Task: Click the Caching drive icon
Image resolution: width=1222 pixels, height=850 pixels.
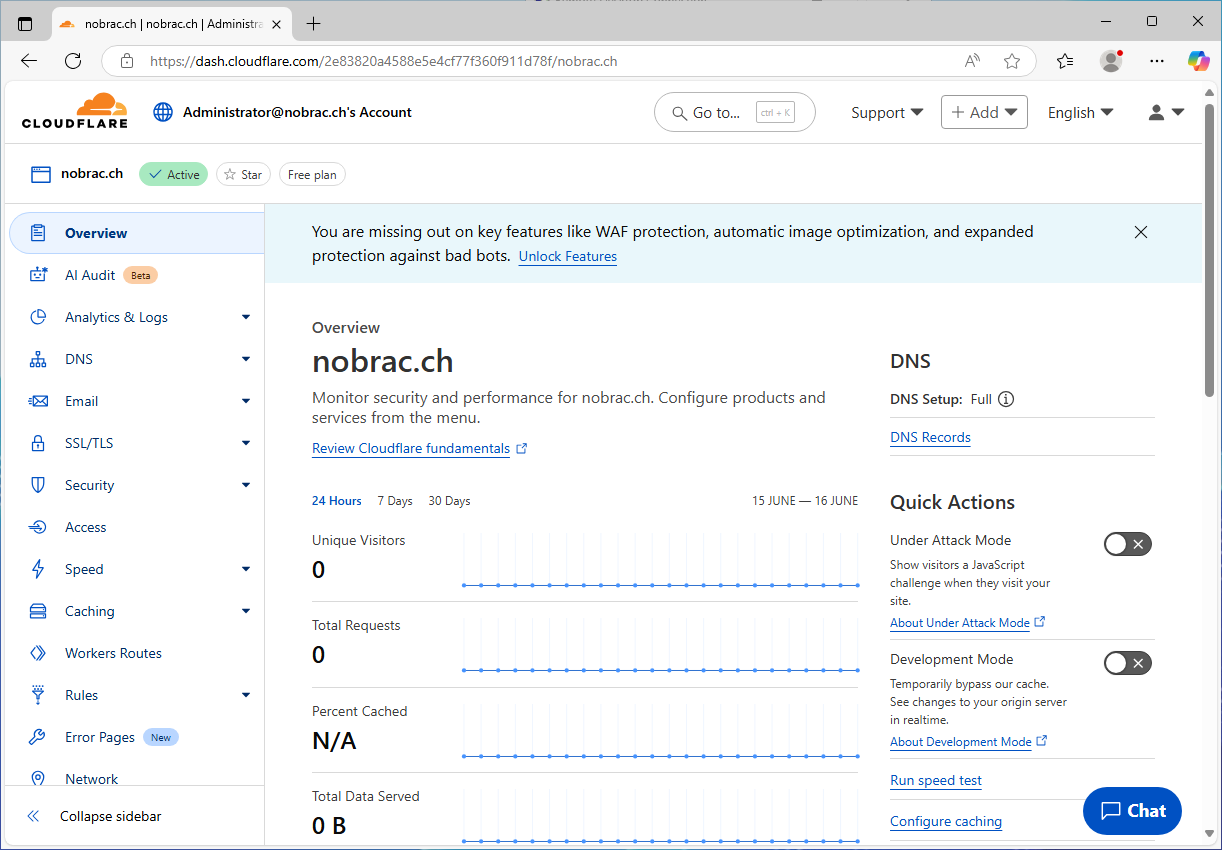Action: tap(38, 611)
